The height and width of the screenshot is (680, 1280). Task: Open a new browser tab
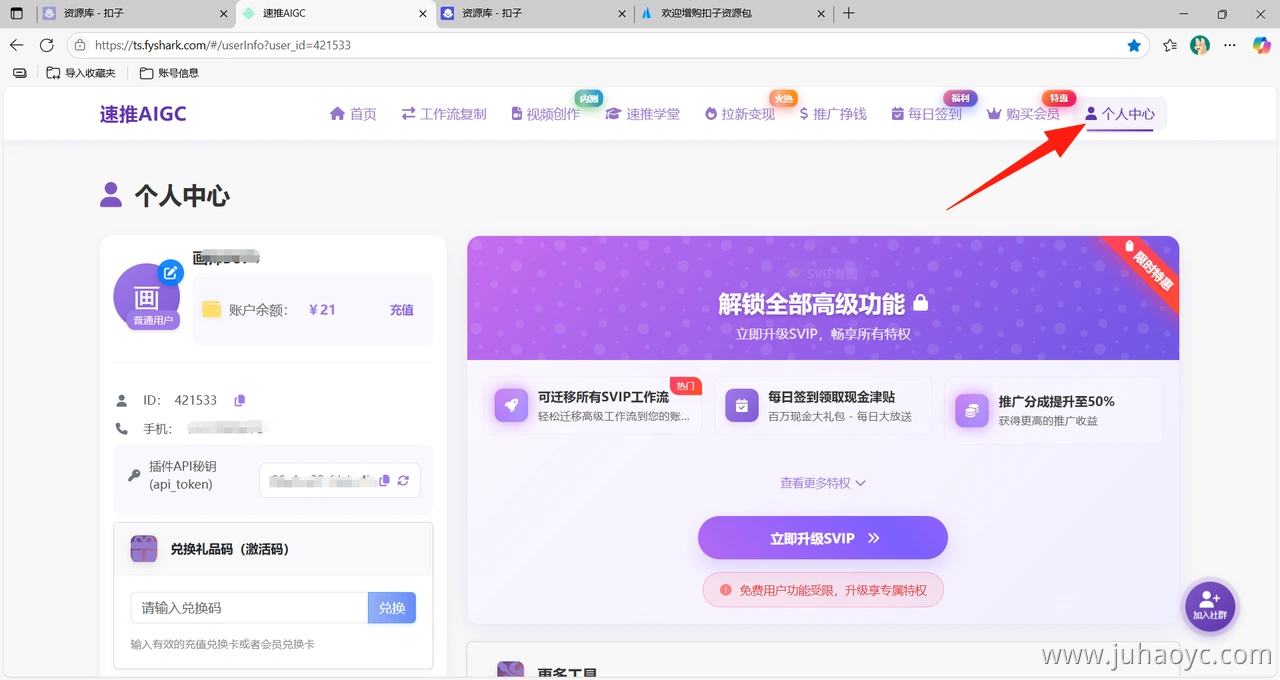point(849,13)
